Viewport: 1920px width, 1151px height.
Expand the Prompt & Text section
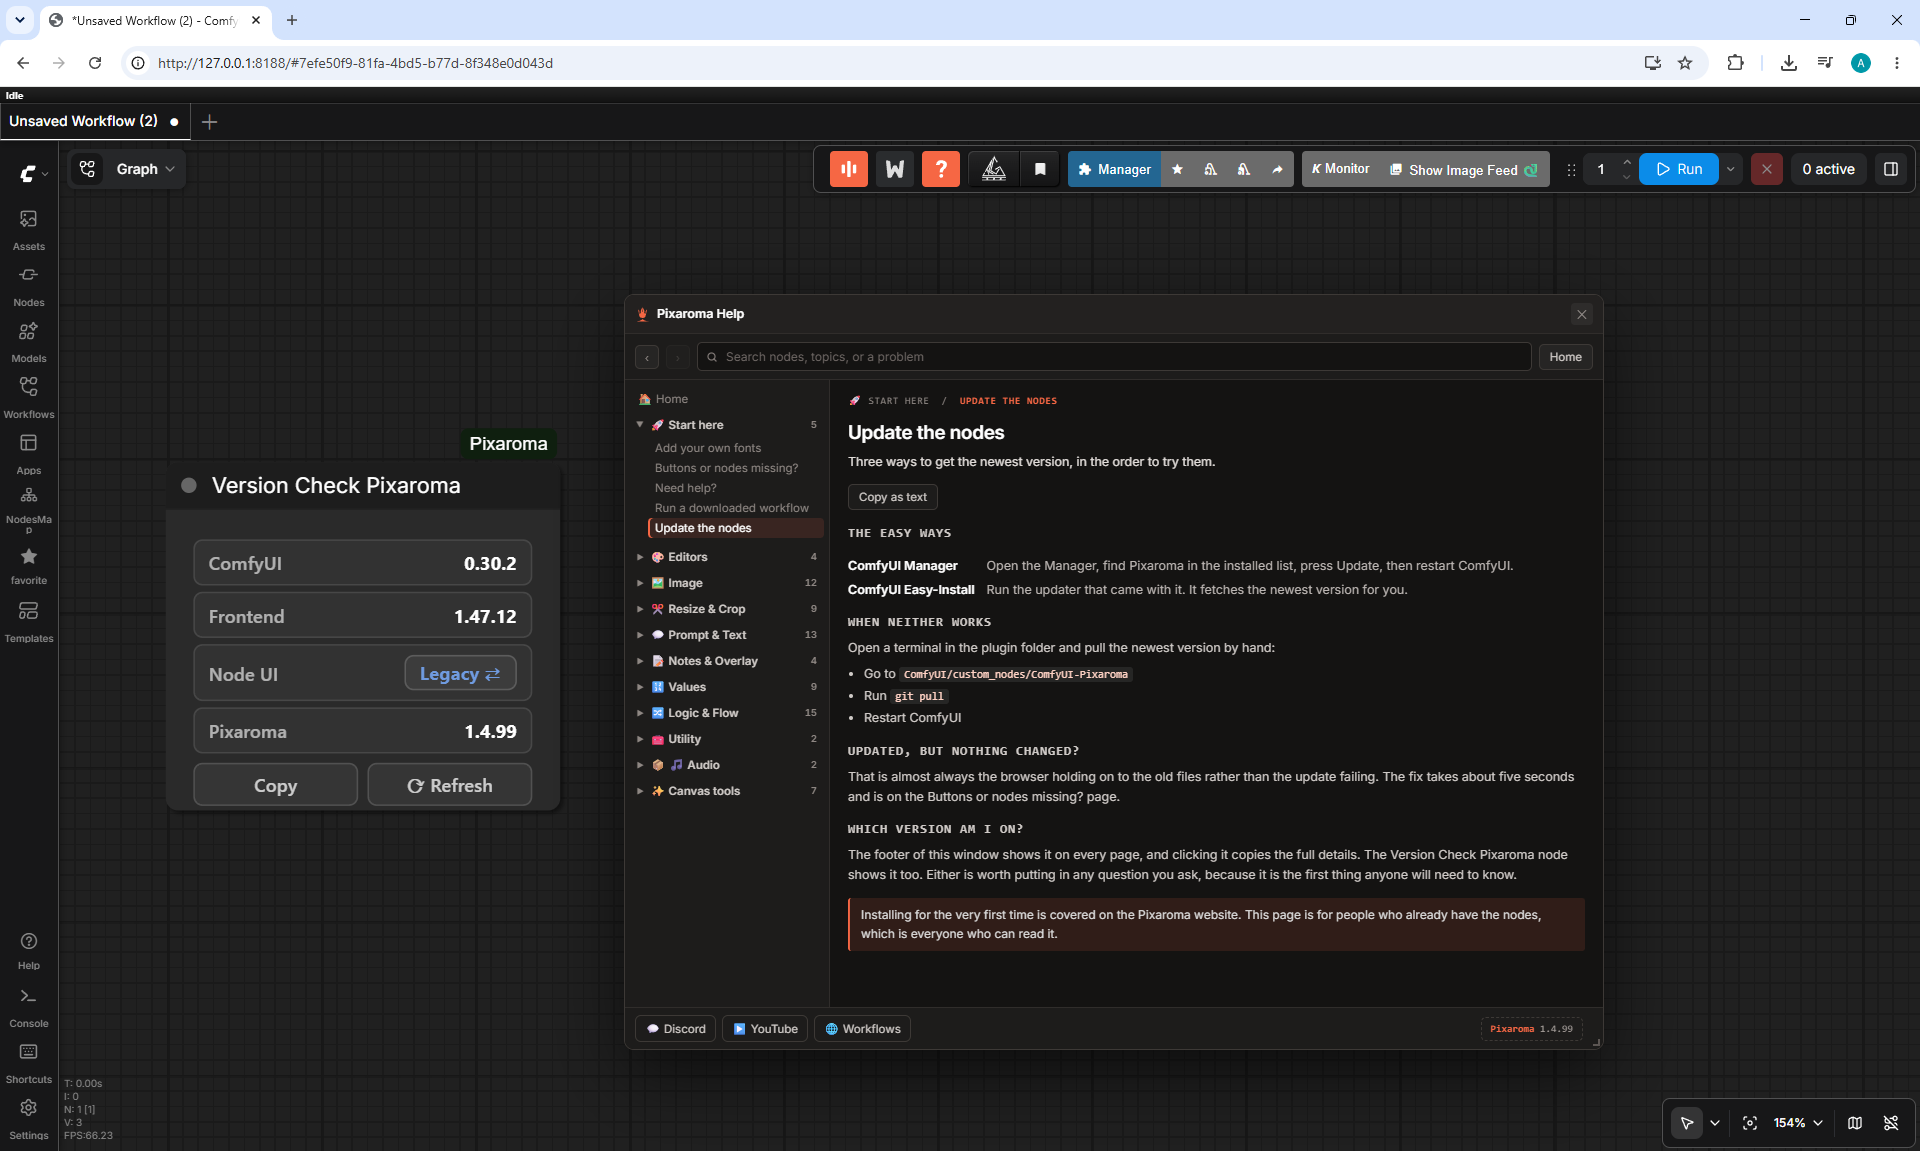click(x=640, y=635)
